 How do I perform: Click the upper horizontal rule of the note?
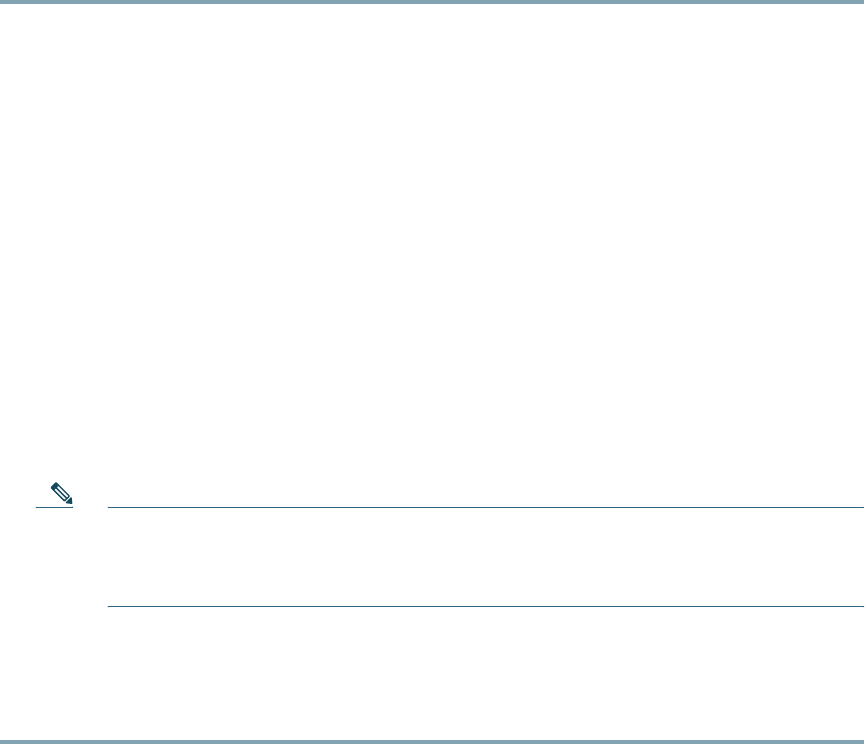pos(485,507)
